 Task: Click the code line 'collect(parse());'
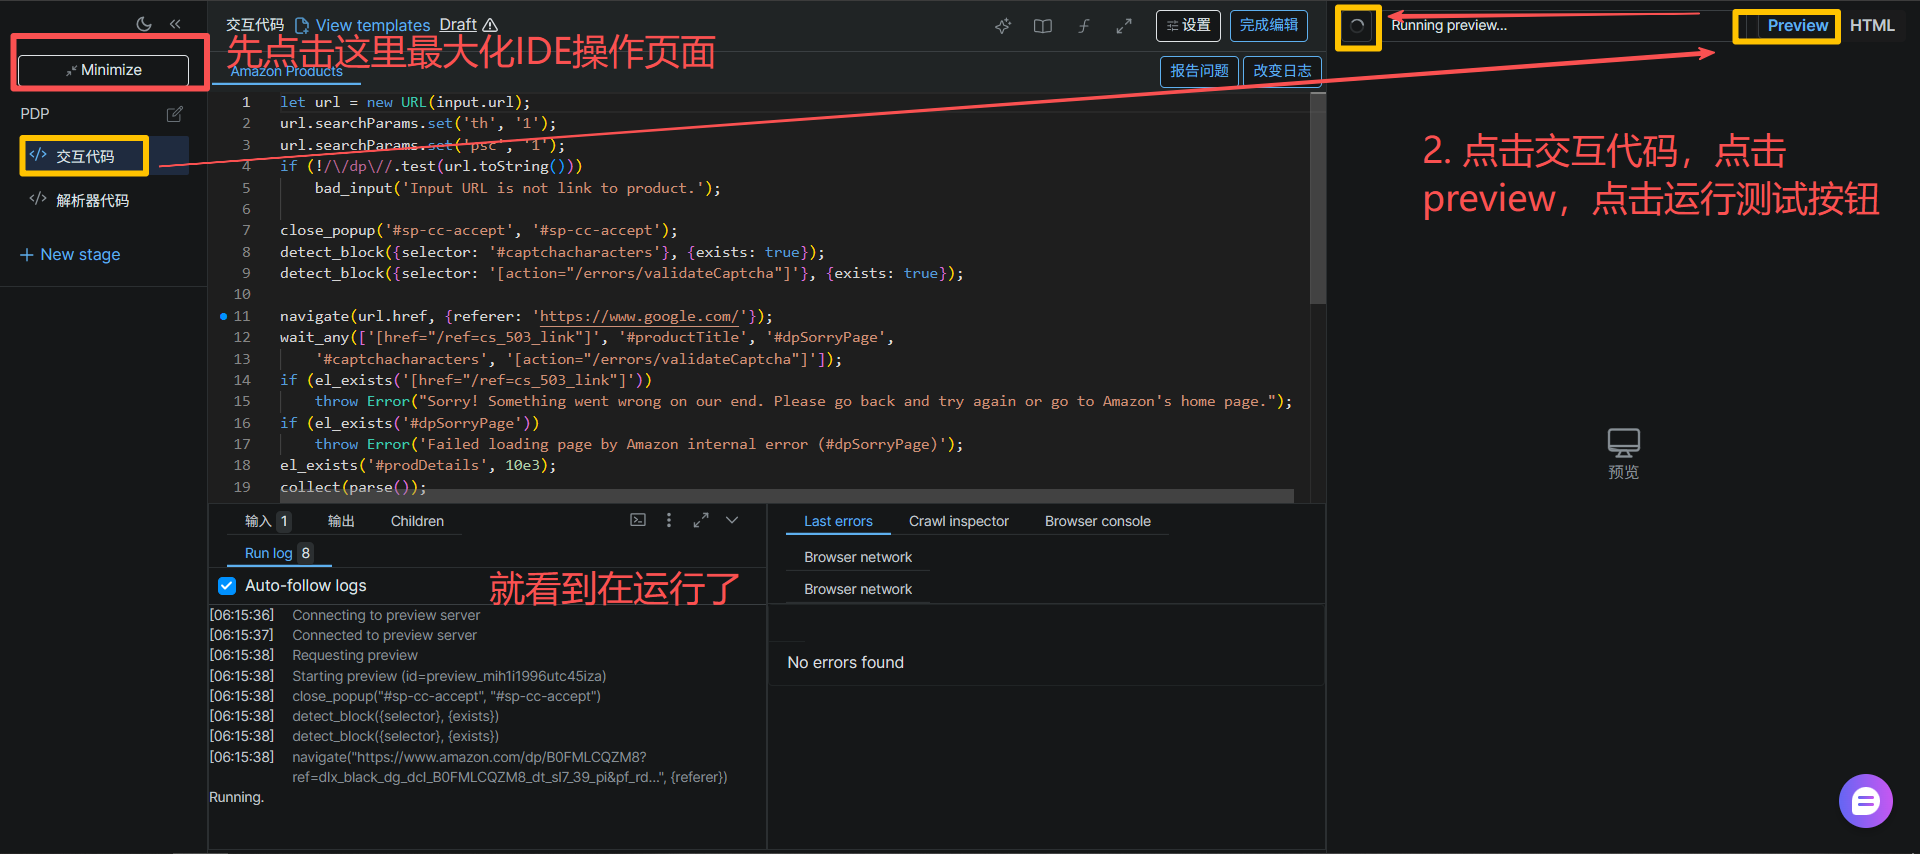coord(353,487)
